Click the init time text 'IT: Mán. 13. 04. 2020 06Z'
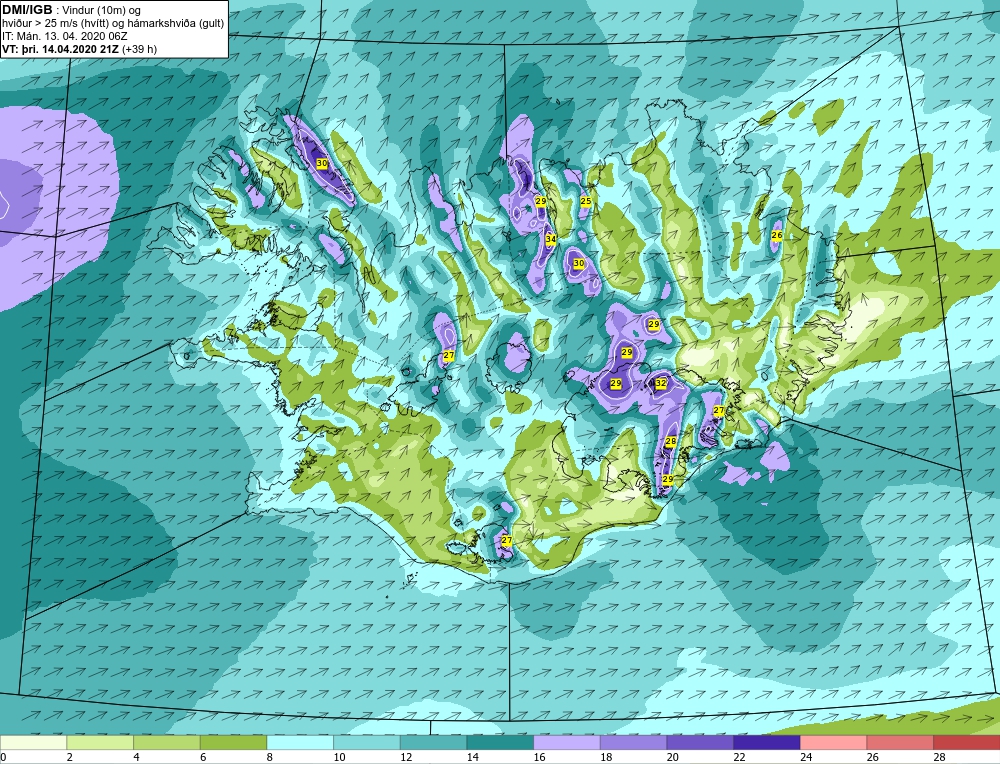Image resolution: width=1000 pixels, height=764 pixels. point(64,36)
